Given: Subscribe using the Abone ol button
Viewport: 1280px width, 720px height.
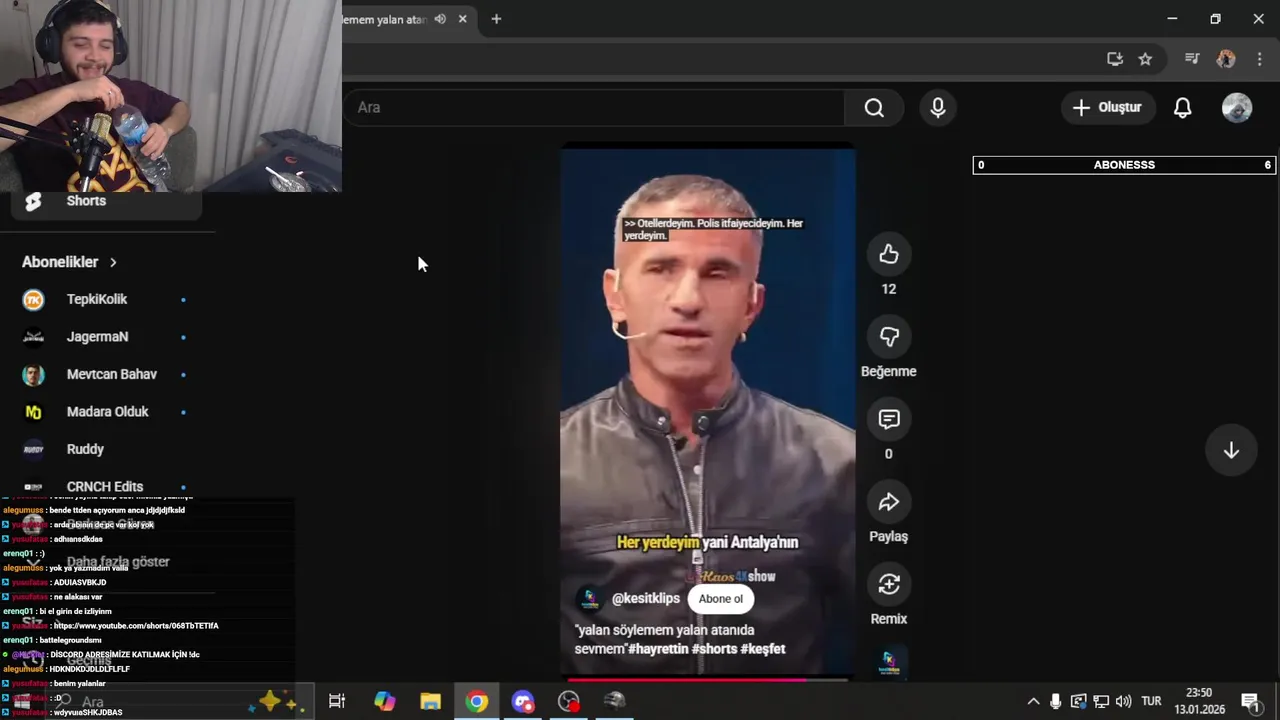Looking at the screenshot, I should [x=720, y=599].
